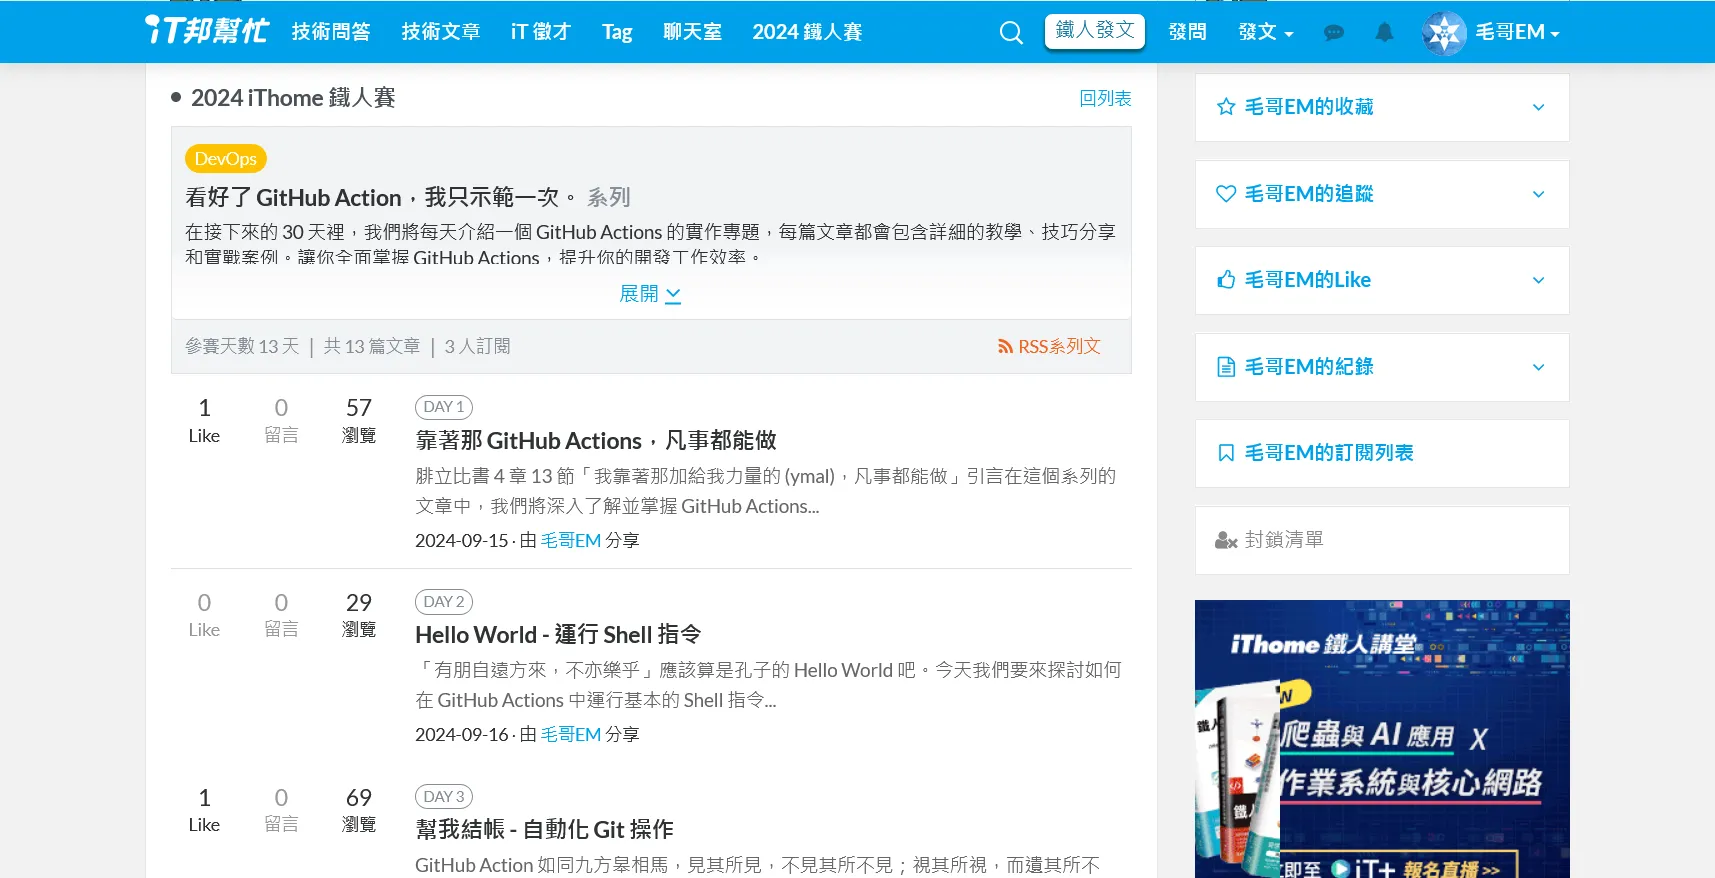Expand the 毛哥EM的收藏 panel chevron
Screen dimensions: 1715x878
1538,107
